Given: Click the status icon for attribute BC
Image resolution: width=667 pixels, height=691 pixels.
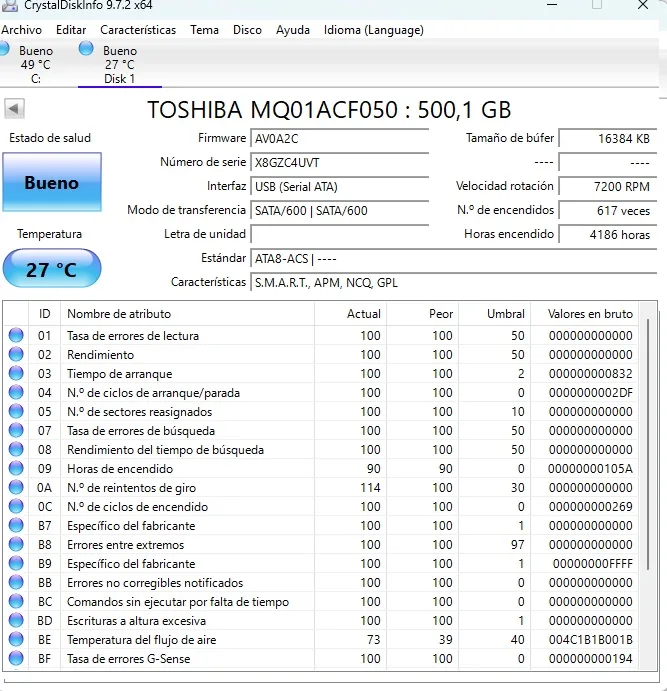Looking at the screenshot, I should 16,601.
